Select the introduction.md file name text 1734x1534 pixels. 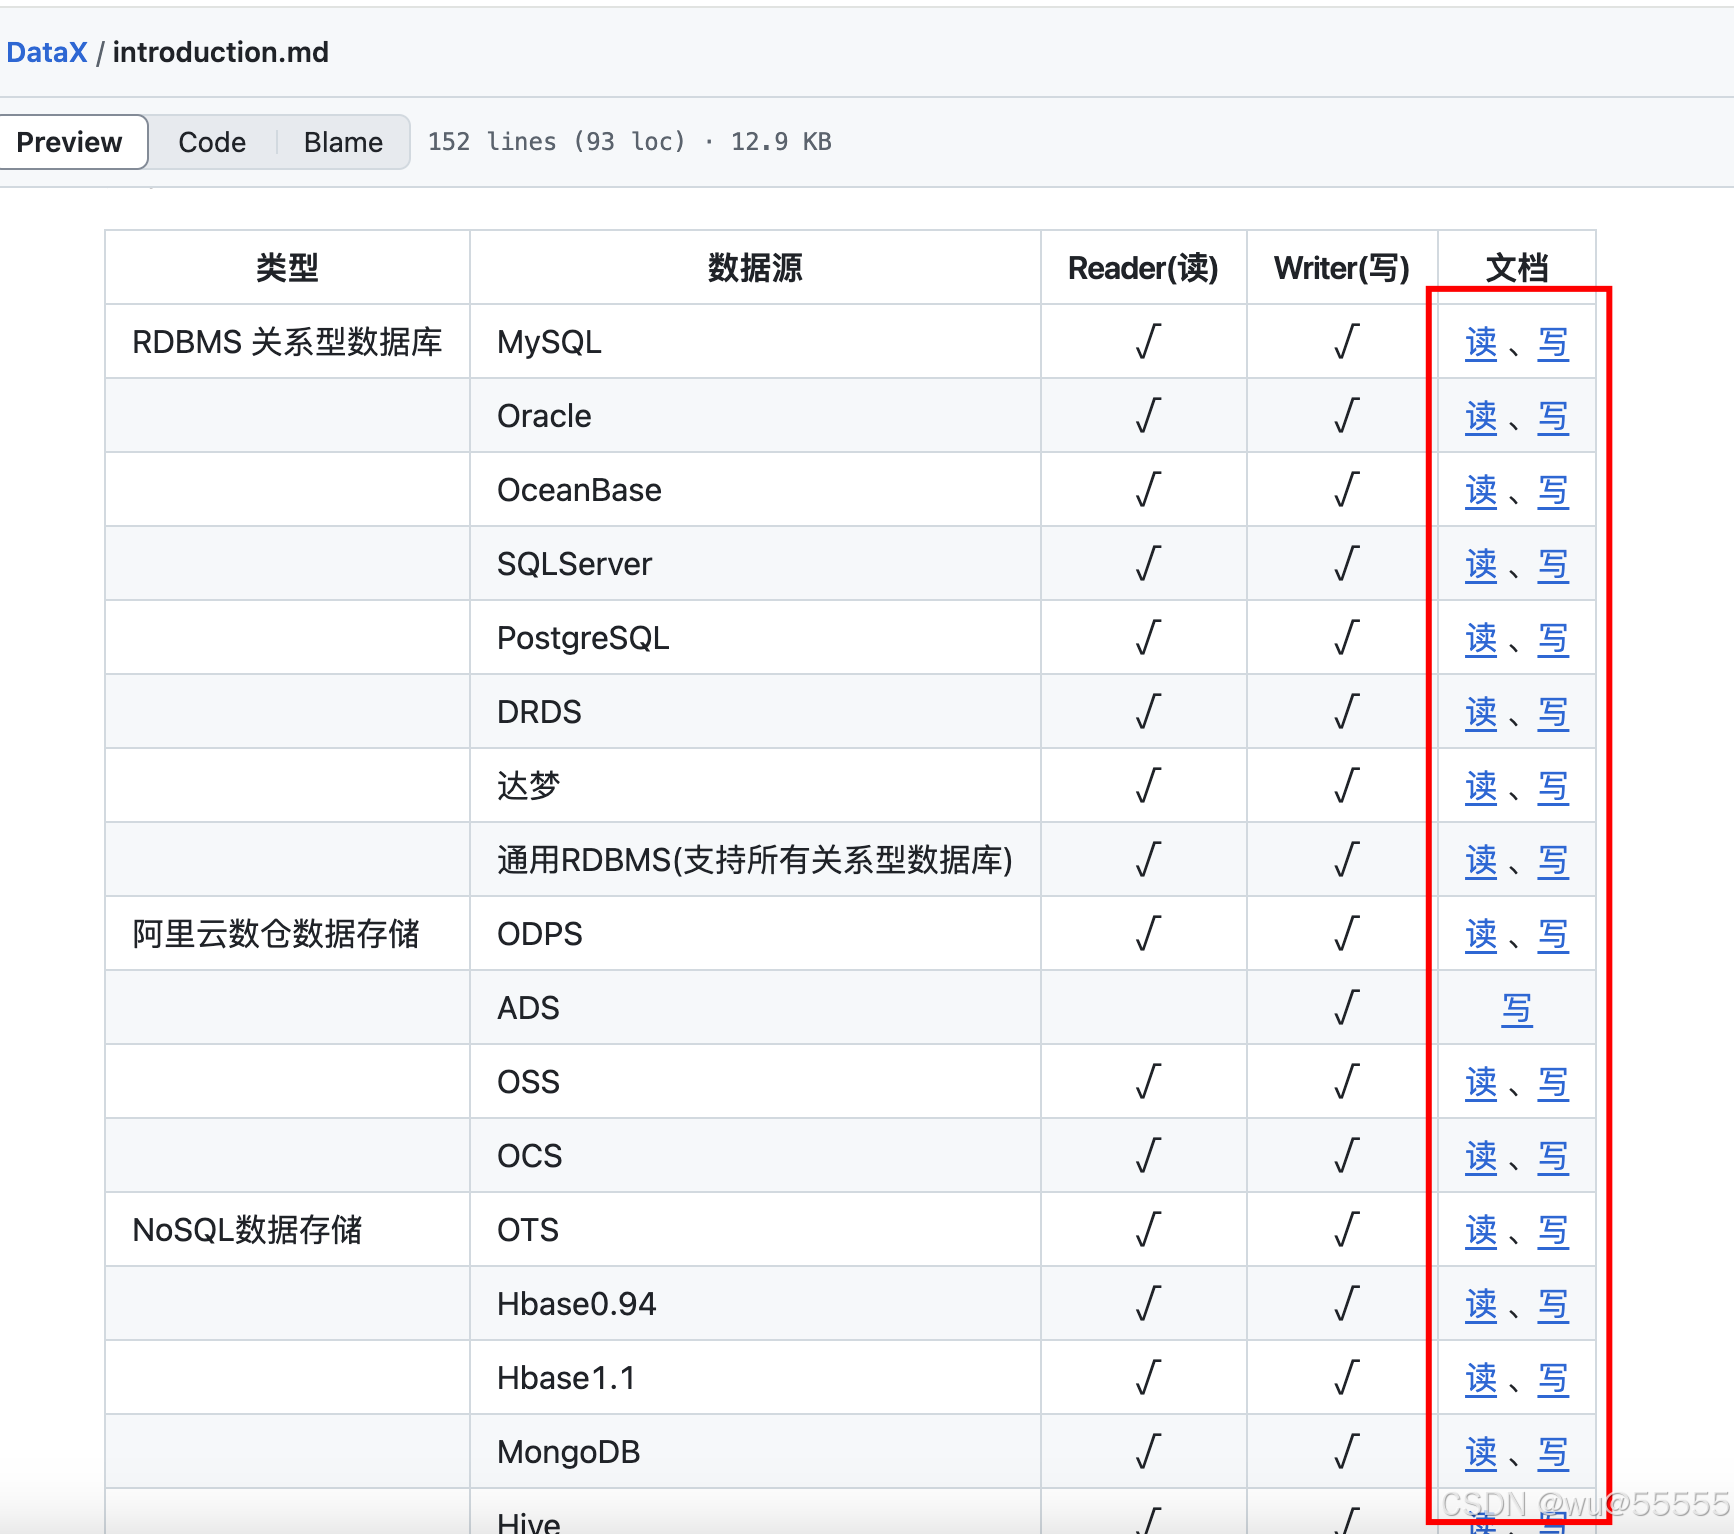click(x=220, y=52)
